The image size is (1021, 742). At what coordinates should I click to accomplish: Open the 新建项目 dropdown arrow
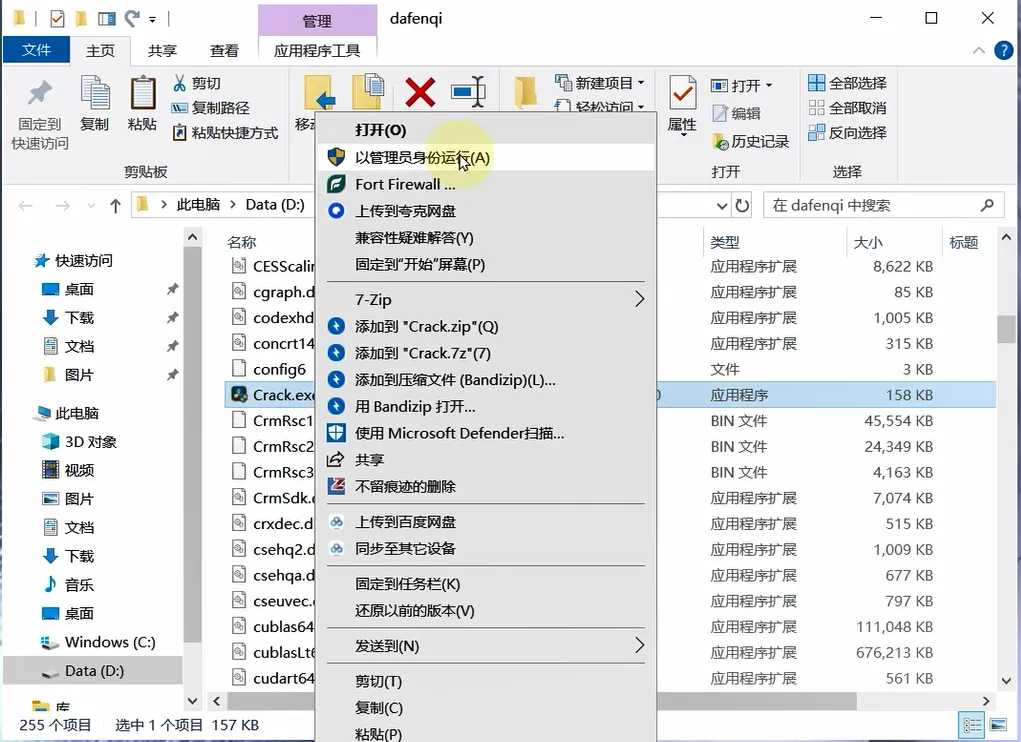[x=641, y=83]
